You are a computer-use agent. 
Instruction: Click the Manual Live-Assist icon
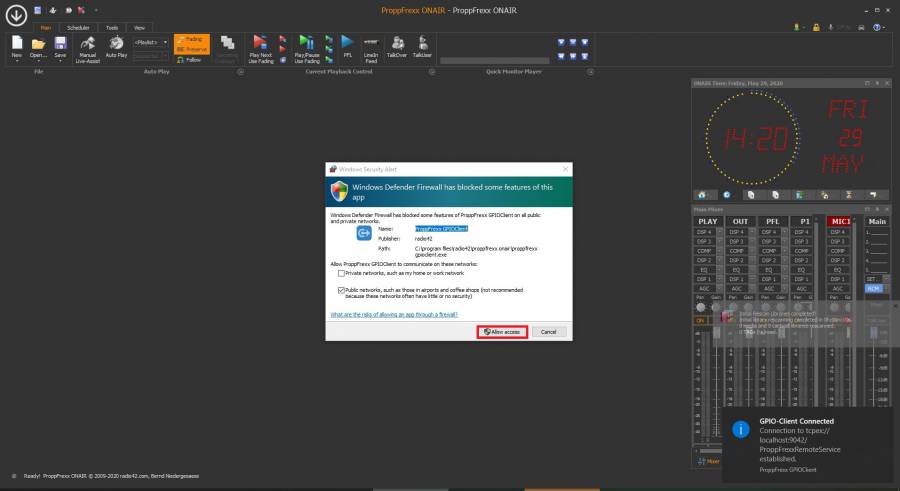[x=88, y=47]
